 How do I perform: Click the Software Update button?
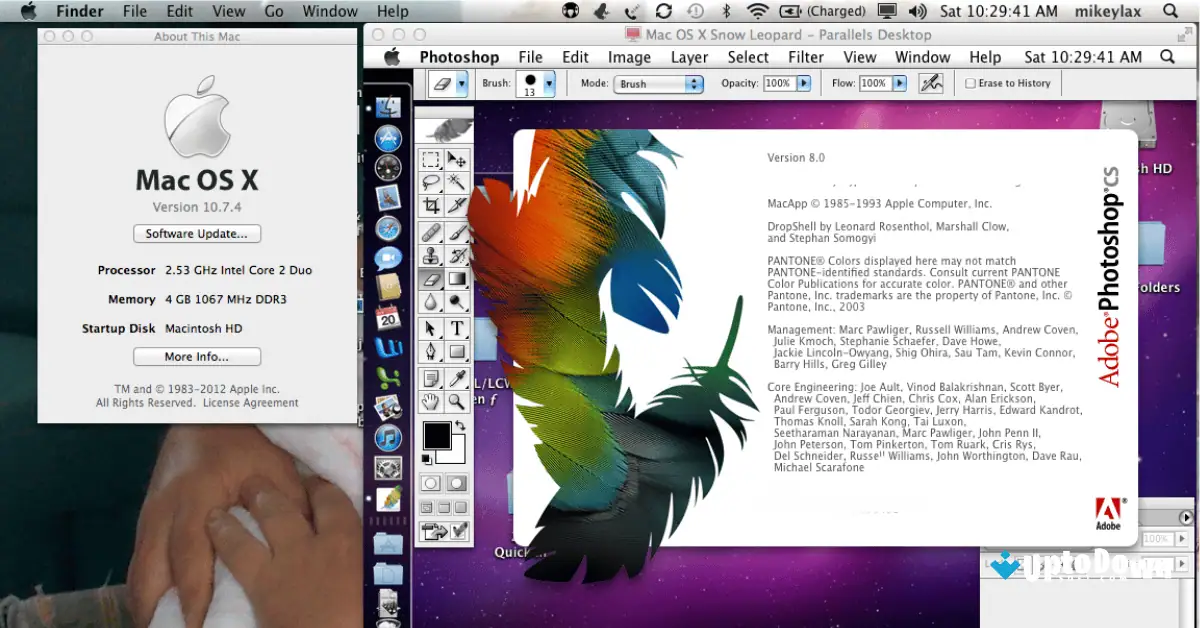196,233
